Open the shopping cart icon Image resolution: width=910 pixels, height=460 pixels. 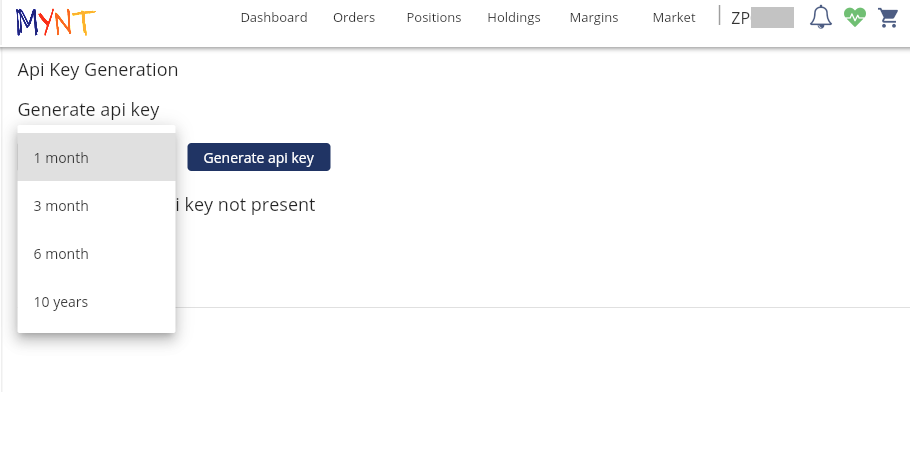pyautogui.click(x=887, y=17)
